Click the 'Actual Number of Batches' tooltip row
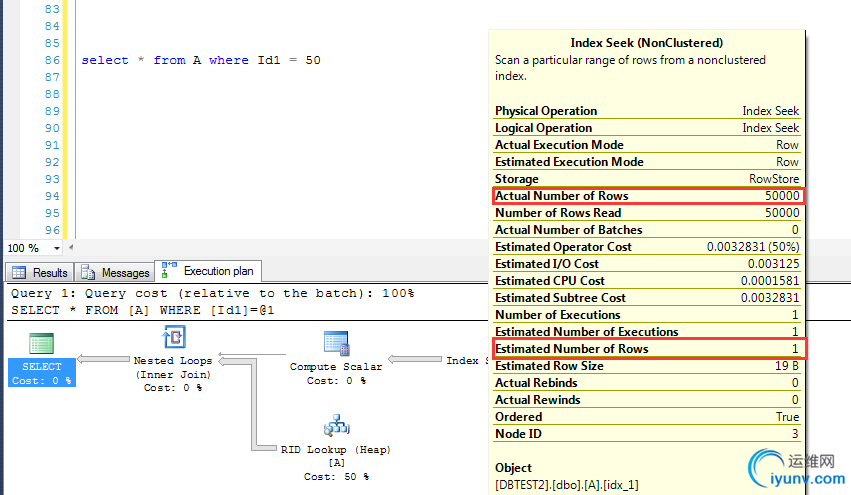The height and width of the screenshot is (495, 851). click(647, 230)
